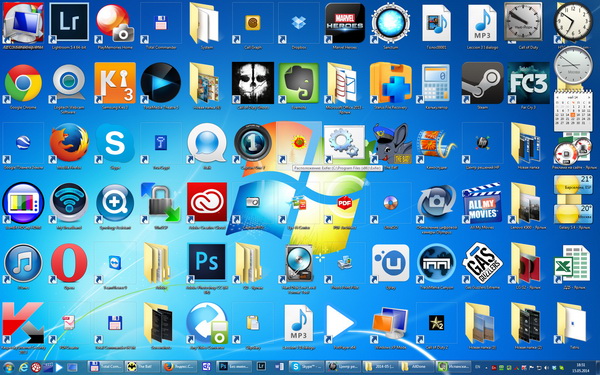Click the taskbar clock showing date
Screen dimensions: 600x375
[x=582, y=367]
